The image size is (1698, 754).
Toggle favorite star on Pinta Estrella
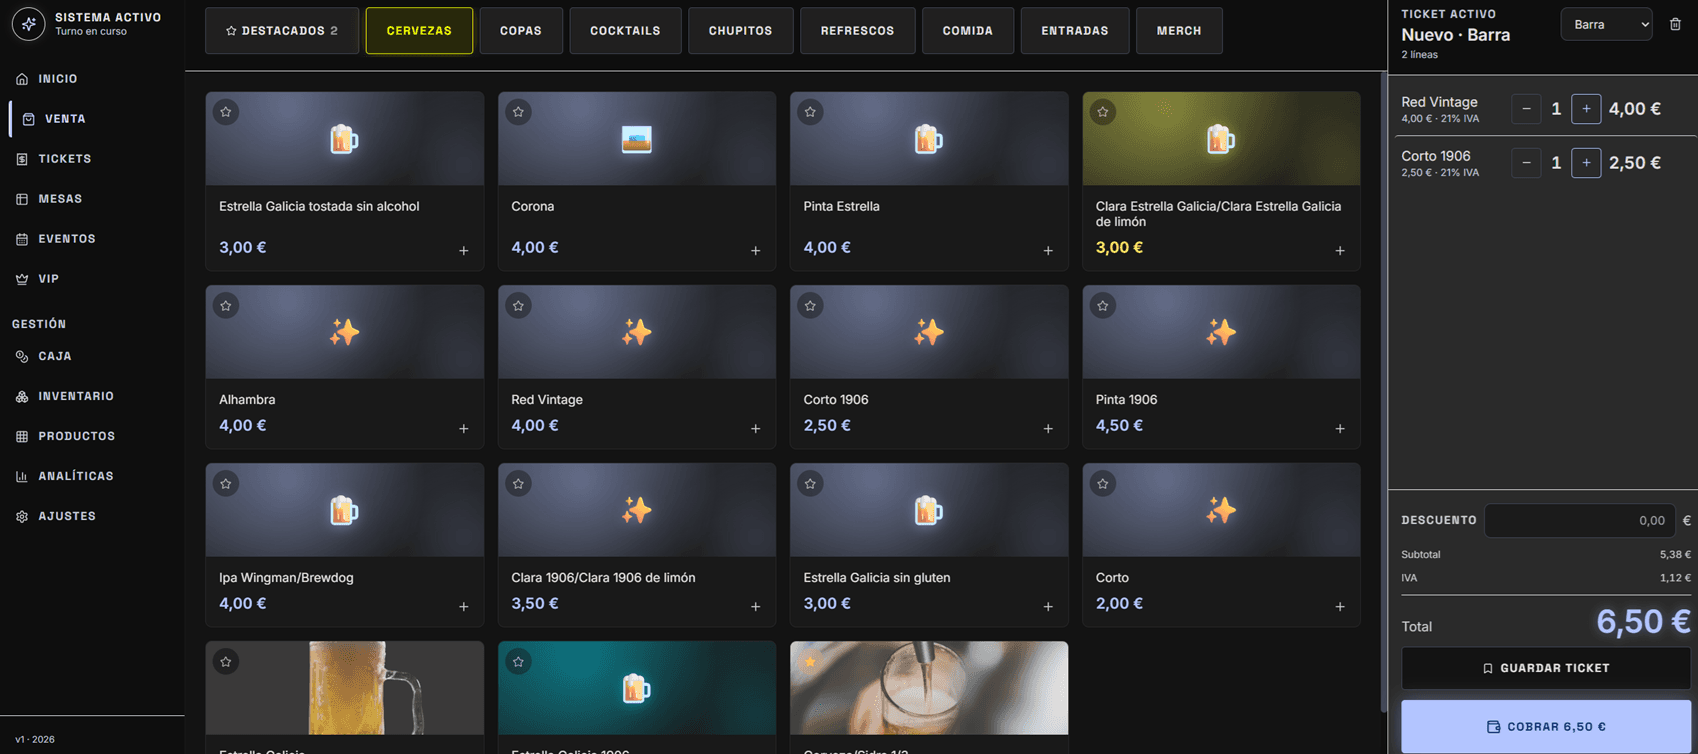(x=810, y=112)
